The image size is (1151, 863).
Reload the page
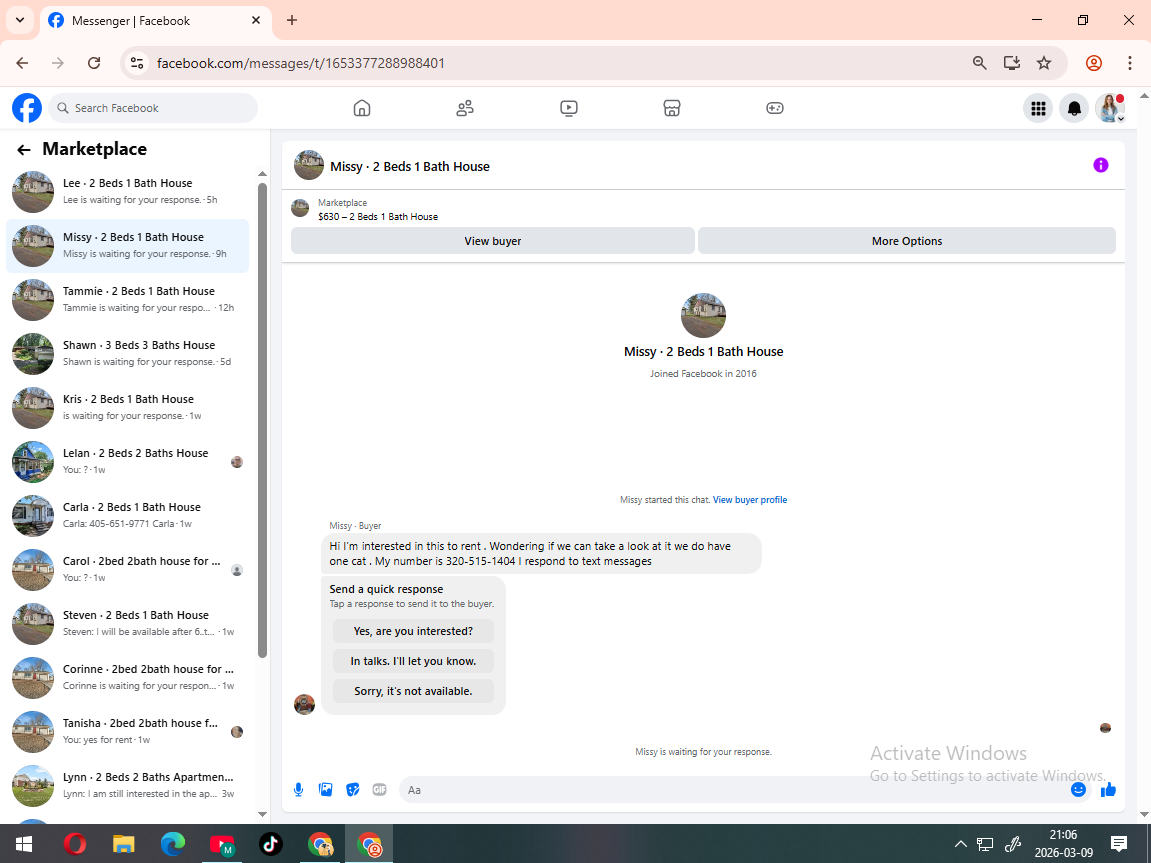click(94, 63)
